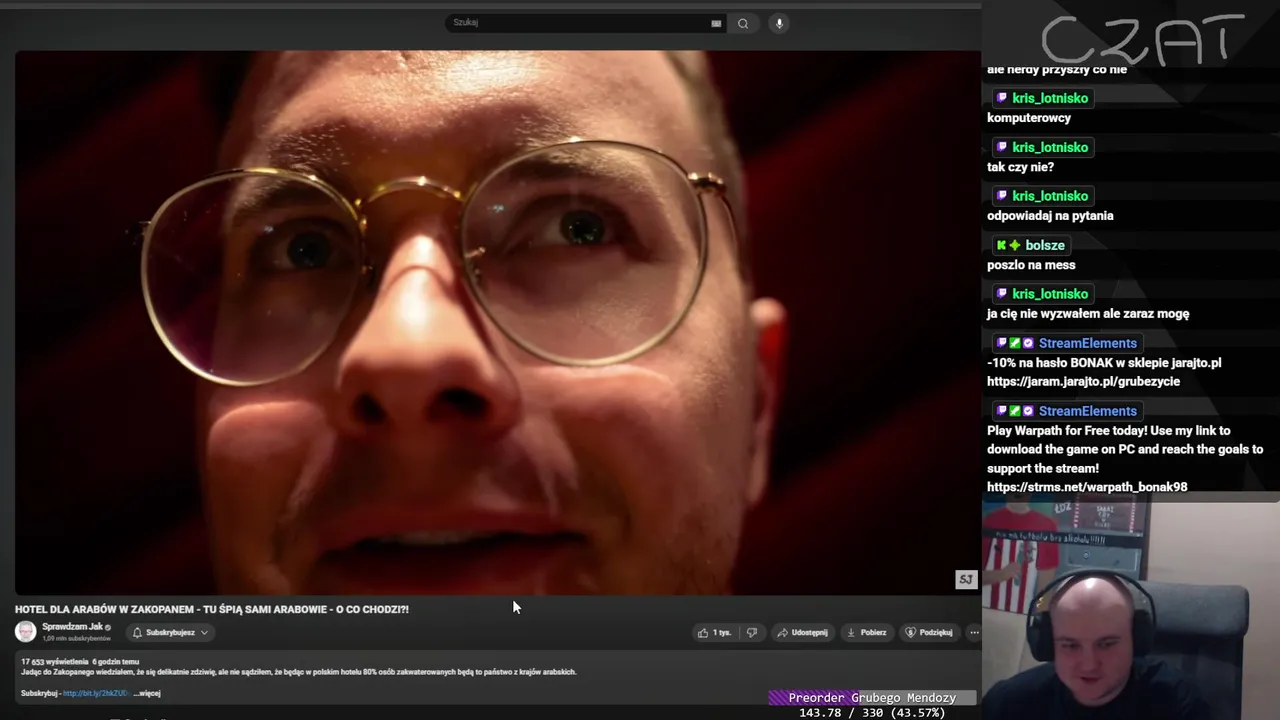Click the Pobierz download button

click(x=866, y=632)
